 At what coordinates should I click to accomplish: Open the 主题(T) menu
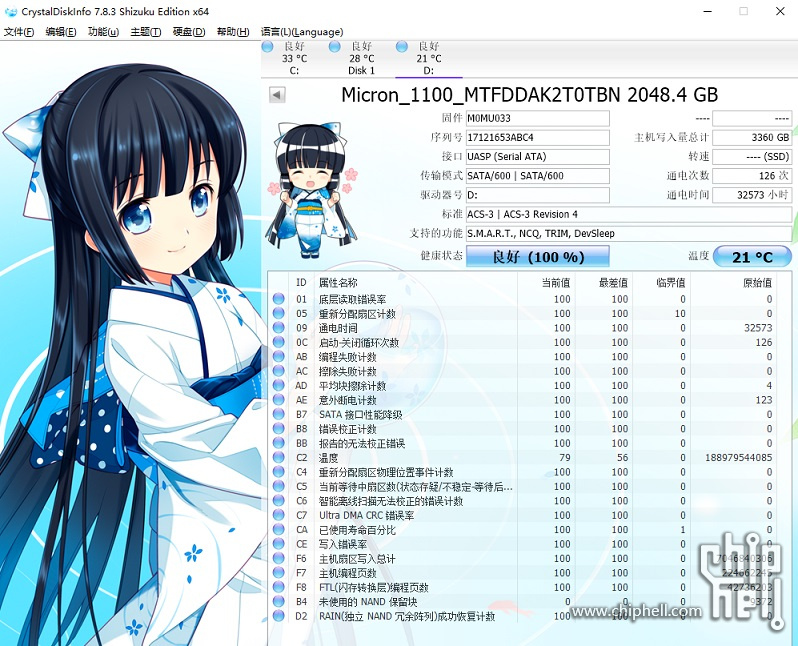tap(146, 32)
